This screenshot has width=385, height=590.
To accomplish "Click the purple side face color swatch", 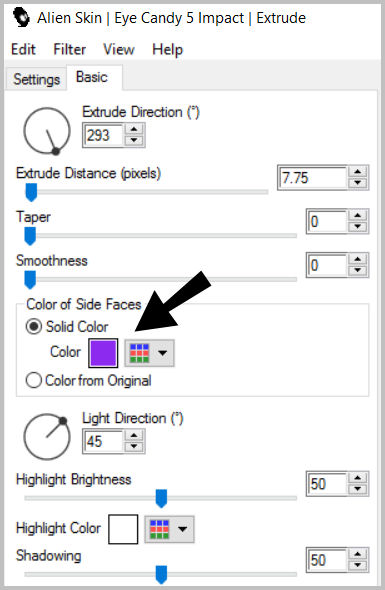I will click(x=103, y=353).
